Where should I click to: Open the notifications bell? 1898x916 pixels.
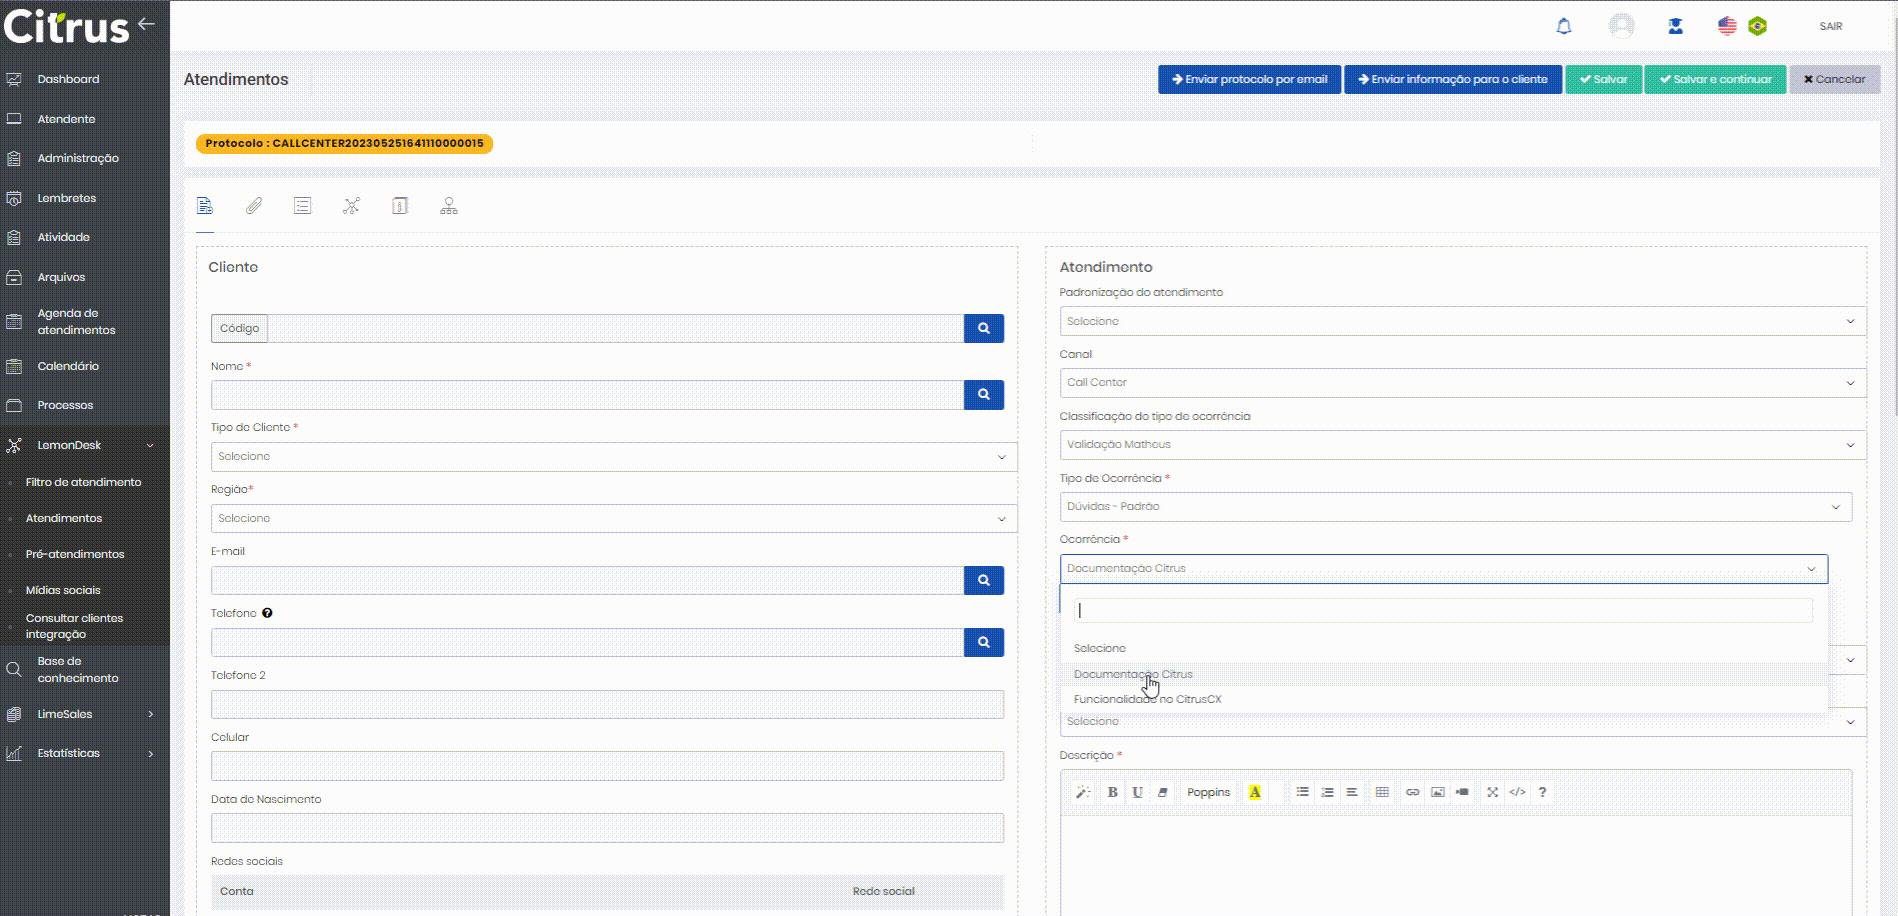point(1564,27)
